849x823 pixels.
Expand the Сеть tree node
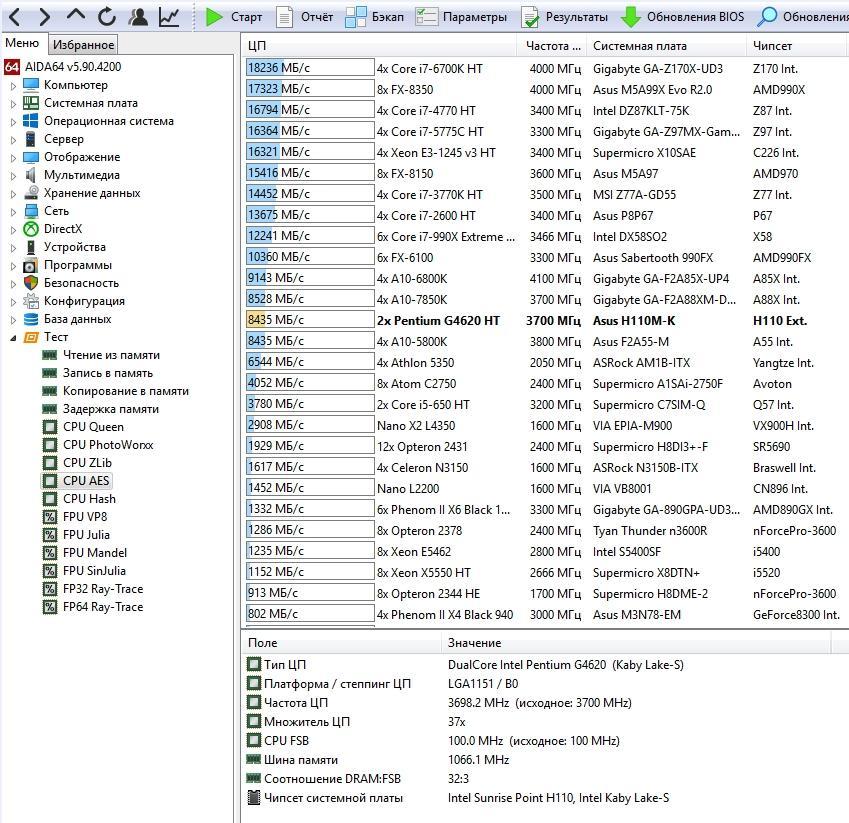pos(14,212)
